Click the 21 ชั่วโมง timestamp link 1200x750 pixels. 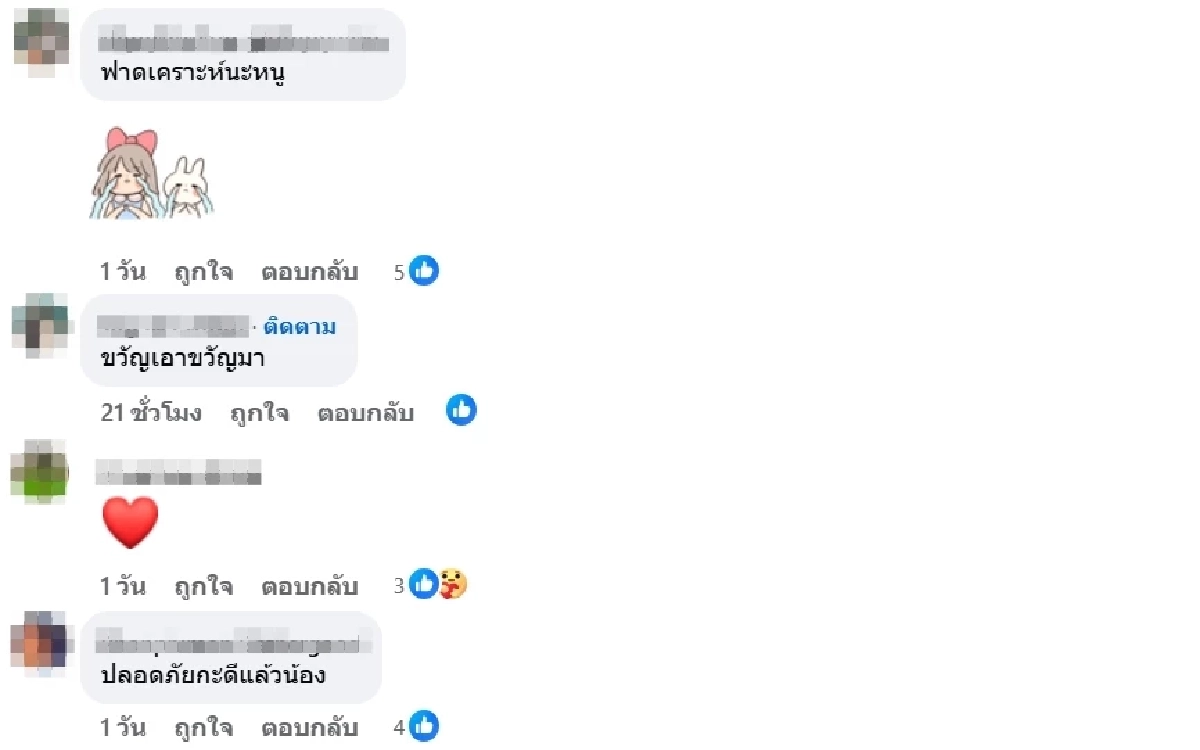tap(151, 413)
